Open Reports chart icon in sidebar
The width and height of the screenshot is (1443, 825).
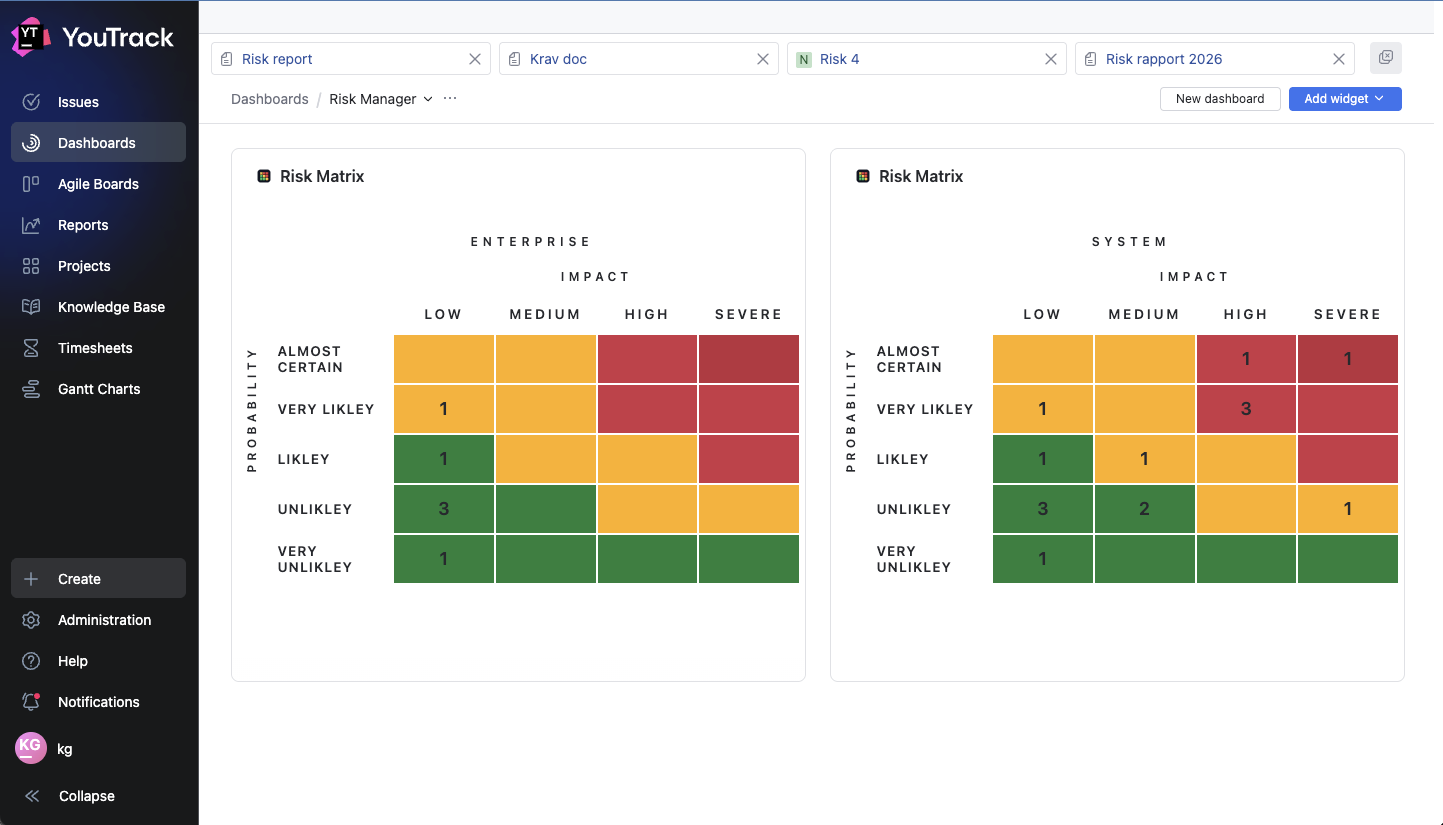[31, 225]
